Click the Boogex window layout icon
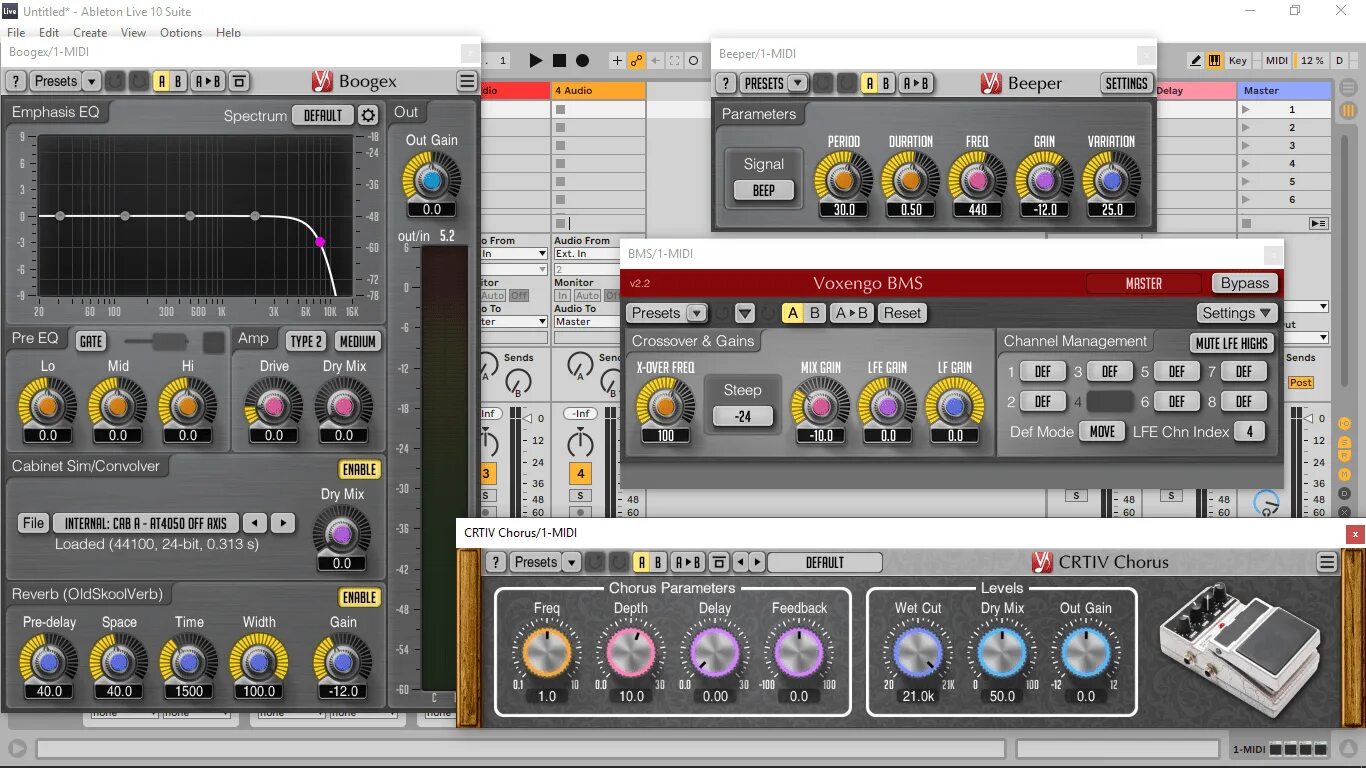Viewport: 1366px width, 768px height. coord(238,81)
